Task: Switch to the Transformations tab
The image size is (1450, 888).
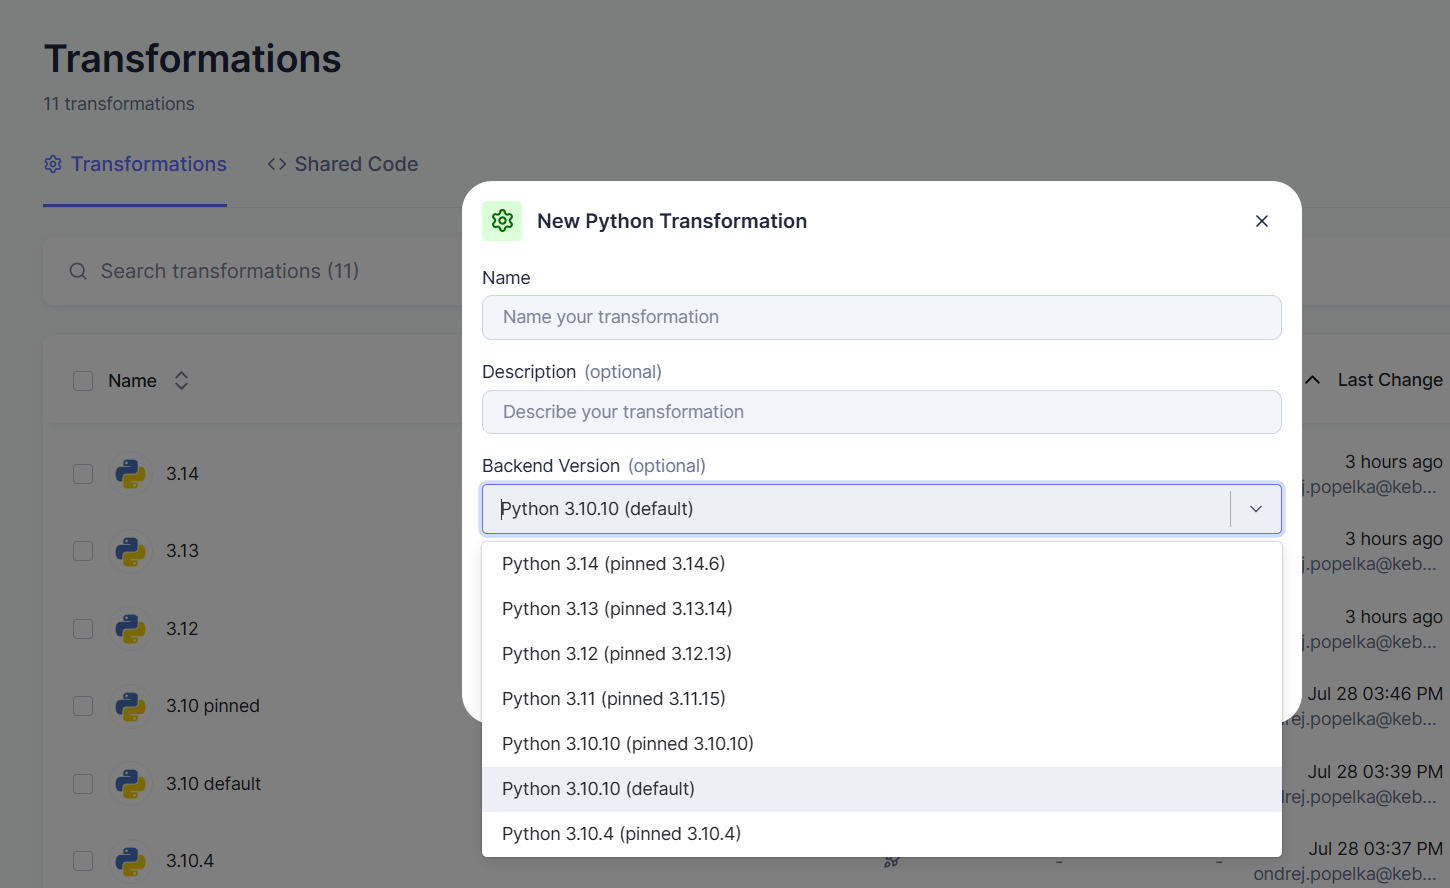Action: [135, 164]
